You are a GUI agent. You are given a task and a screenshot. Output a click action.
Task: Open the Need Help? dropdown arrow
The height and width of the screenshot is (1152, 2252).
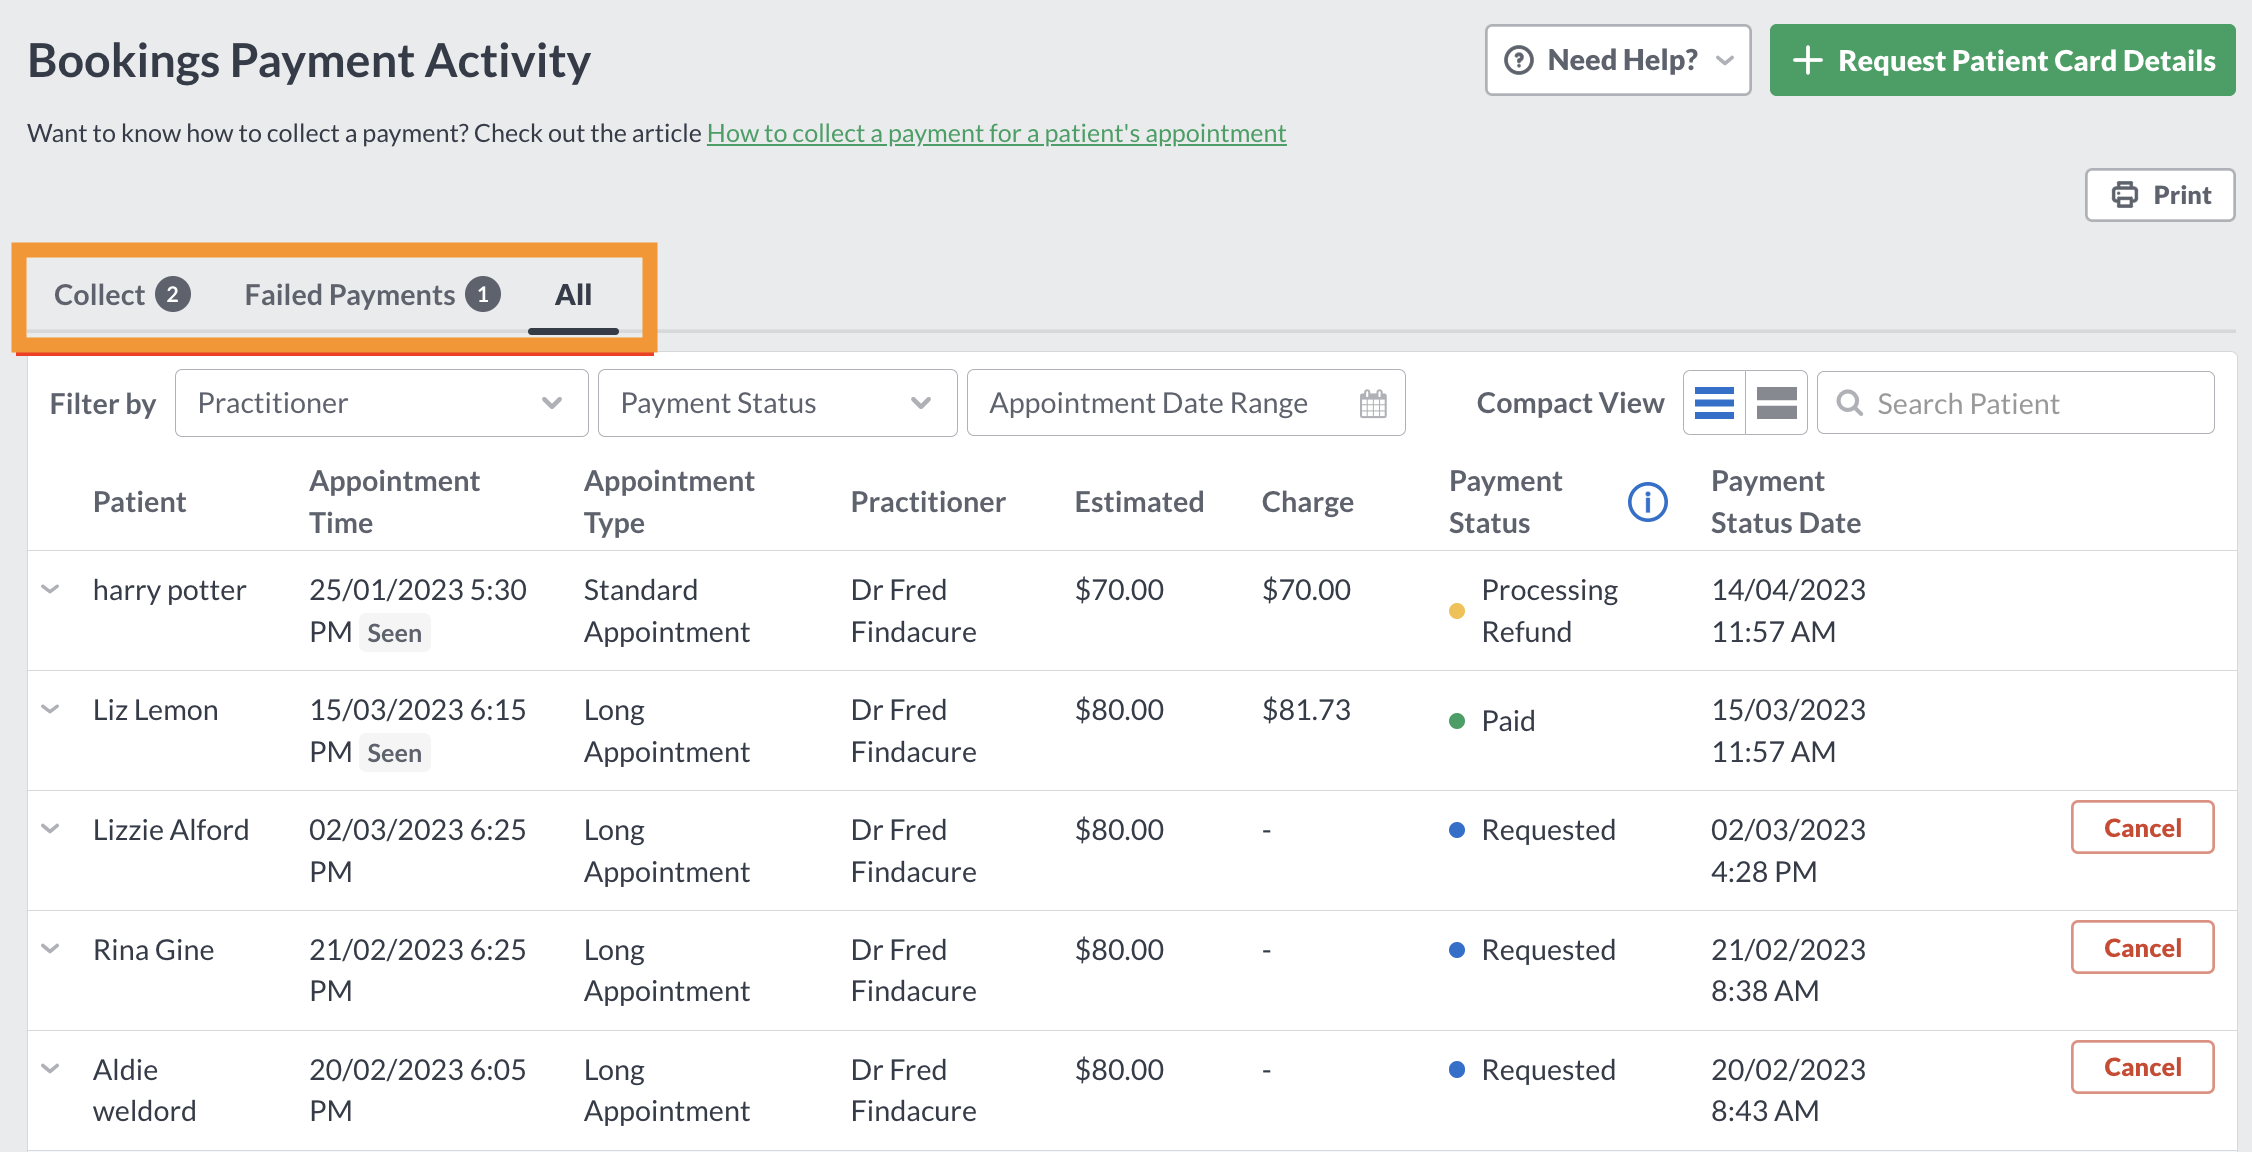[x=1725, y=61]
